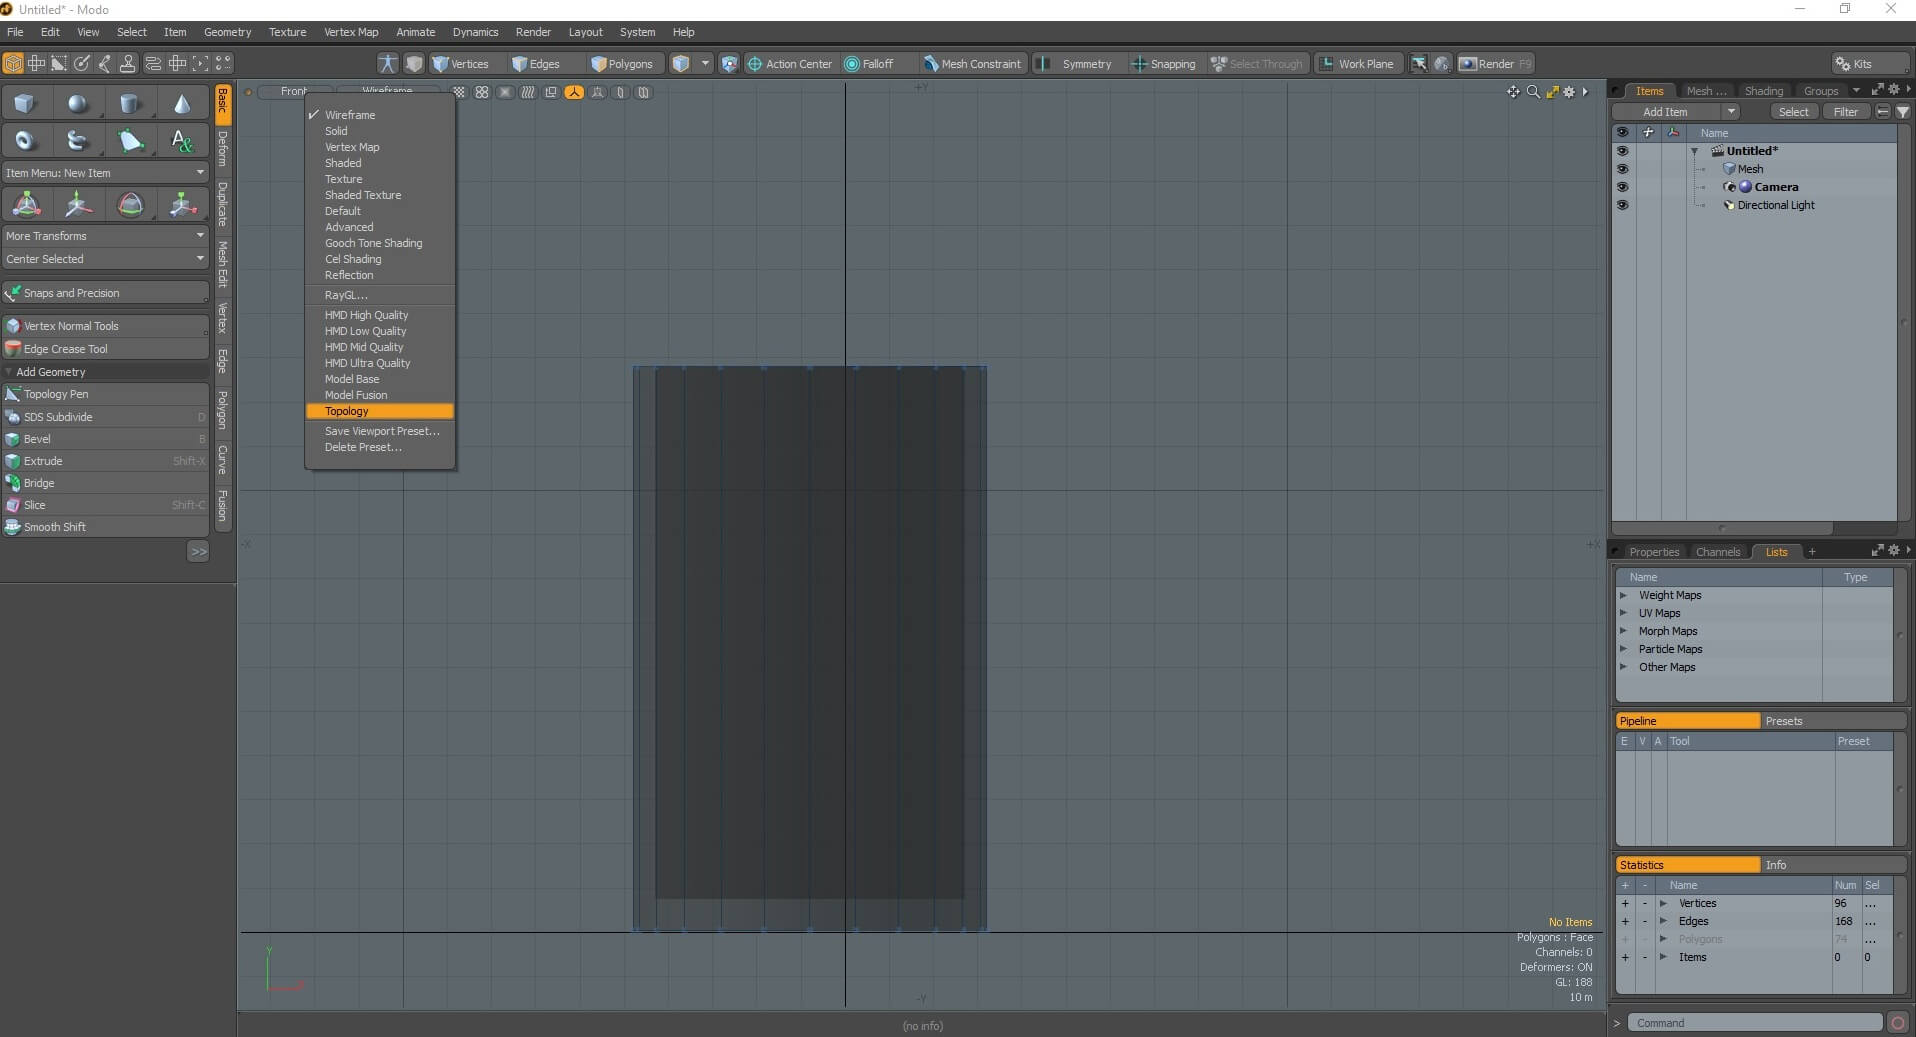Image resolution: width=1916 pixels, height=1037 pixels.
Task: Expand the UV Maps entry in Lists
Action: [1622, 613]
